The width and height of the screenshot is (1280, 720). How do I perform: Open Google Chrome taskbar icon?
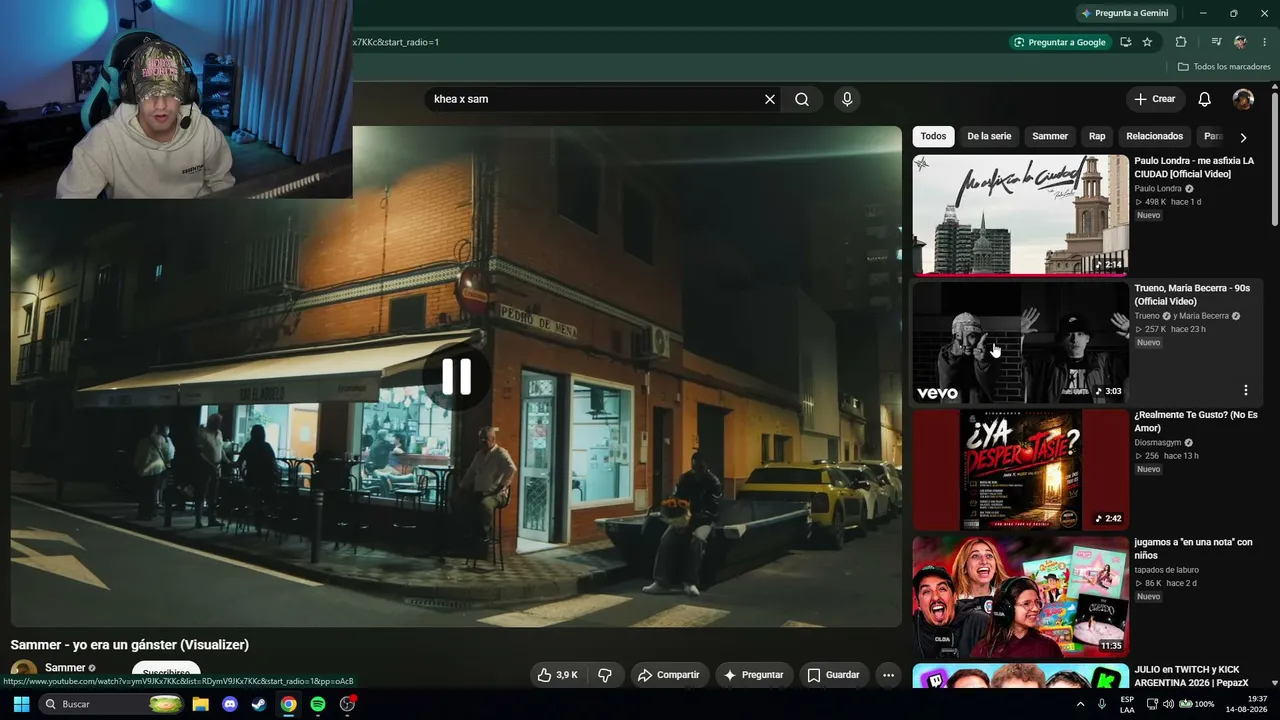click(x=288, y=704)
